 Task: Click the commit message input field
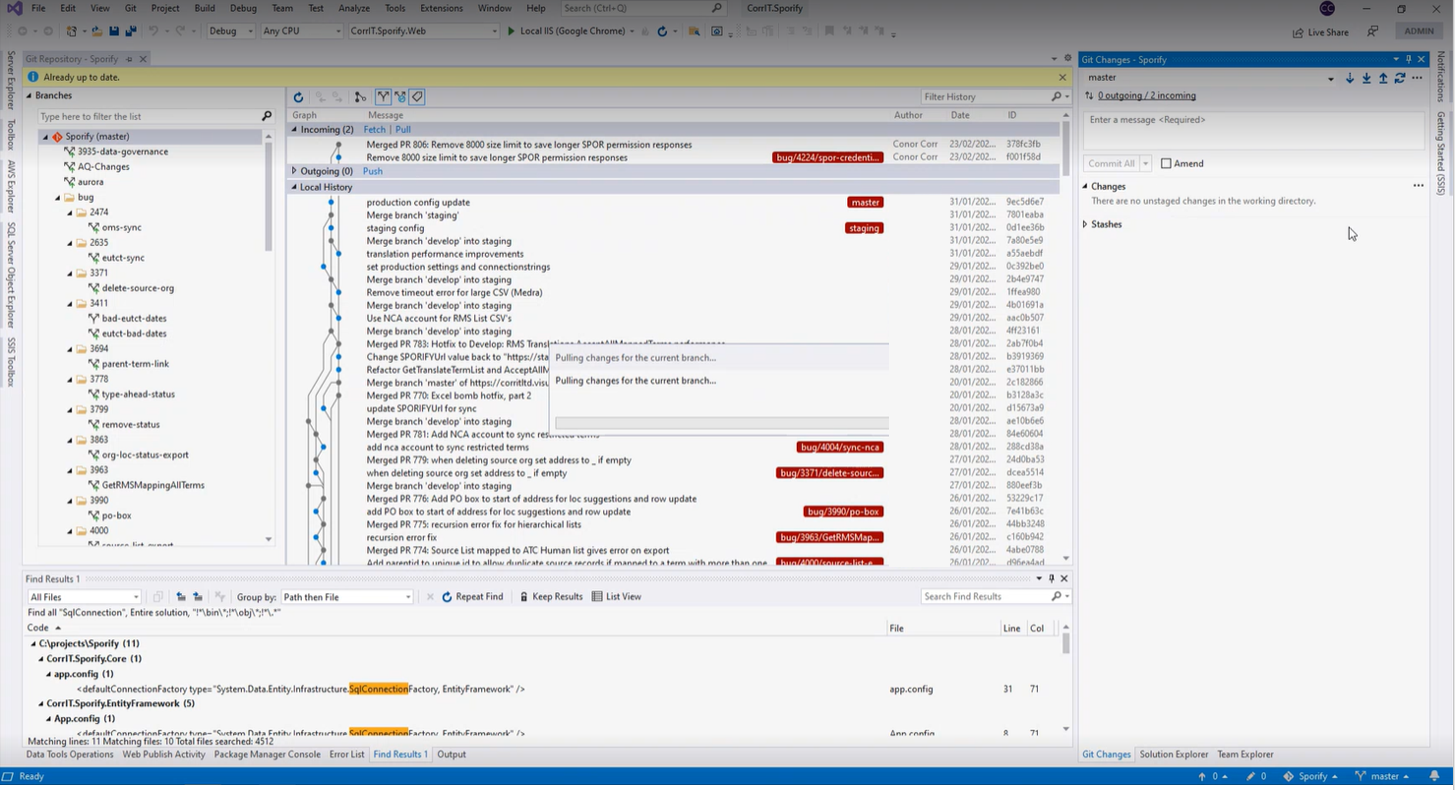tap(1253, 130)
